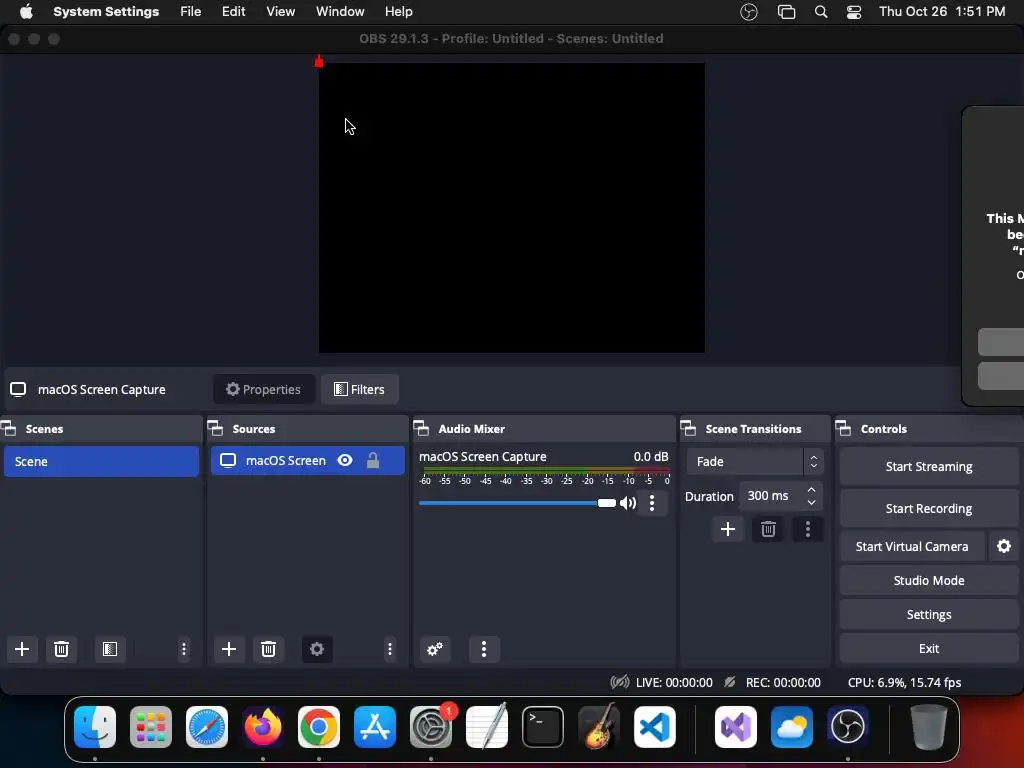1024x768 pixels.
Task: Open GarageBand from the Dock
Action: coord(598,727)
